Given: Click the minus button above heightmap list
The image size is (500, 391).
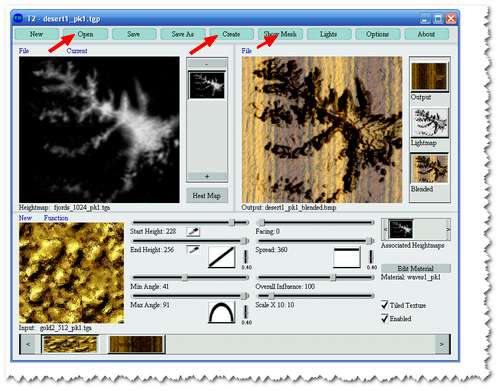Looking at the screenshot, I should point(207,64).
